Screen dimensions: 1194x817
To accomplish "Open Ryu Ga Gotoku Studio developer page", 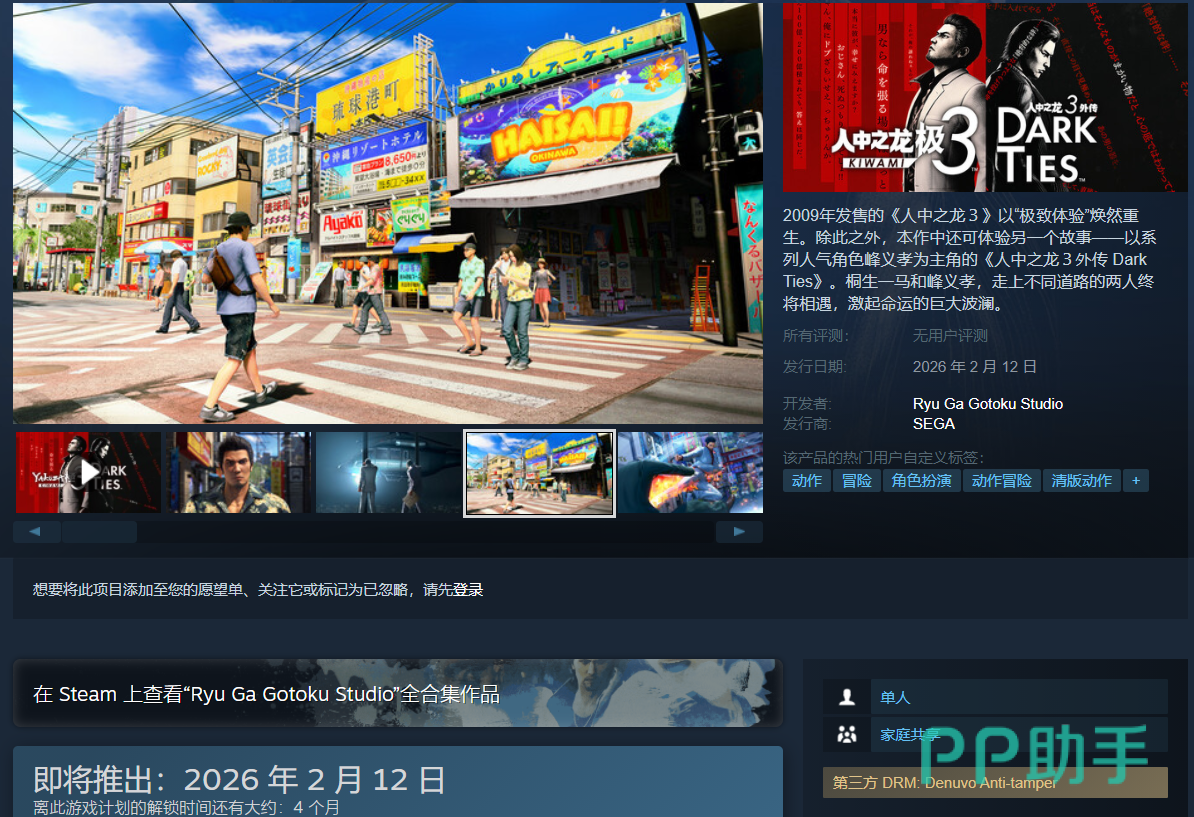I will (x=987, y=404).
